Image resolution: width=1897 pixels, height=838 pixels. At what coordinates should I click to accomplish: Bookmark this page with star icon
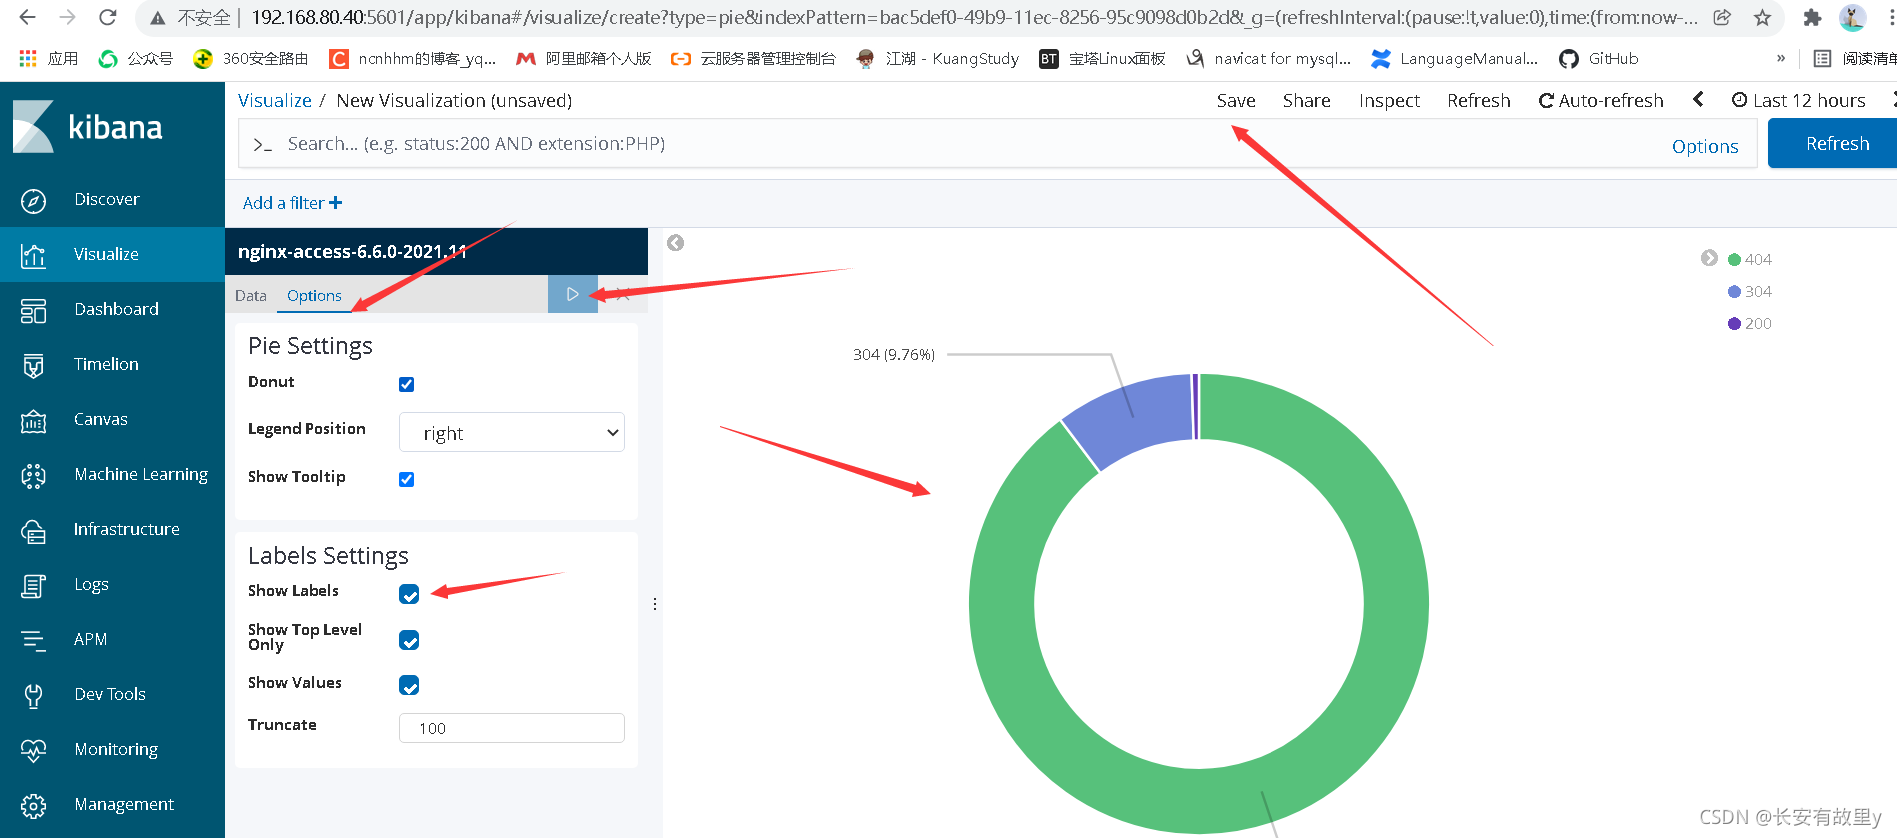tap(1762, 17)
